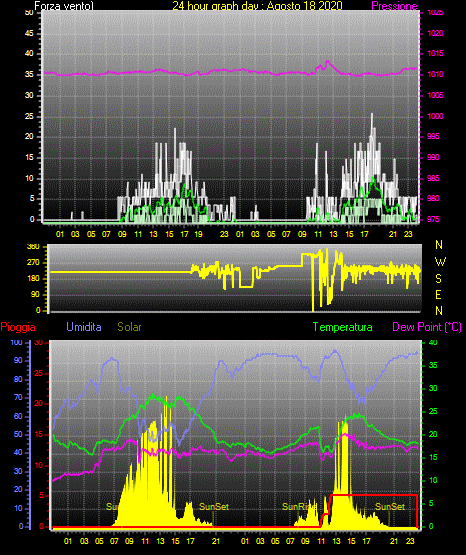Click the 1010 value on pressure axis

click(x=435, y=74)
